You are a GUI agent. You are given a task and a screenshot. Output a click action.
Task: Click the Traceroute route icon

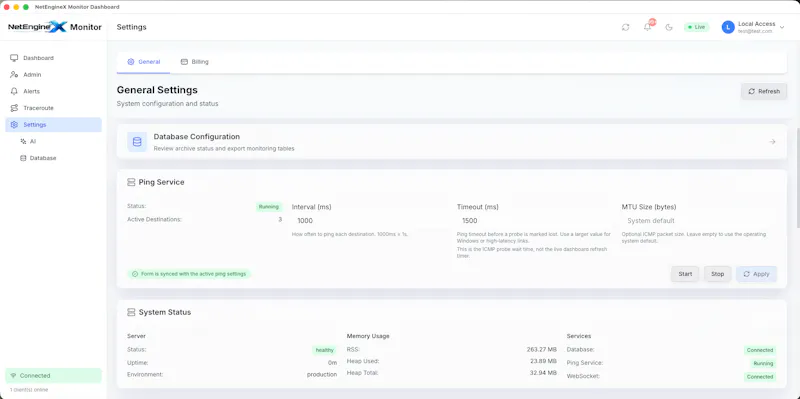click(x=14, y=108)
